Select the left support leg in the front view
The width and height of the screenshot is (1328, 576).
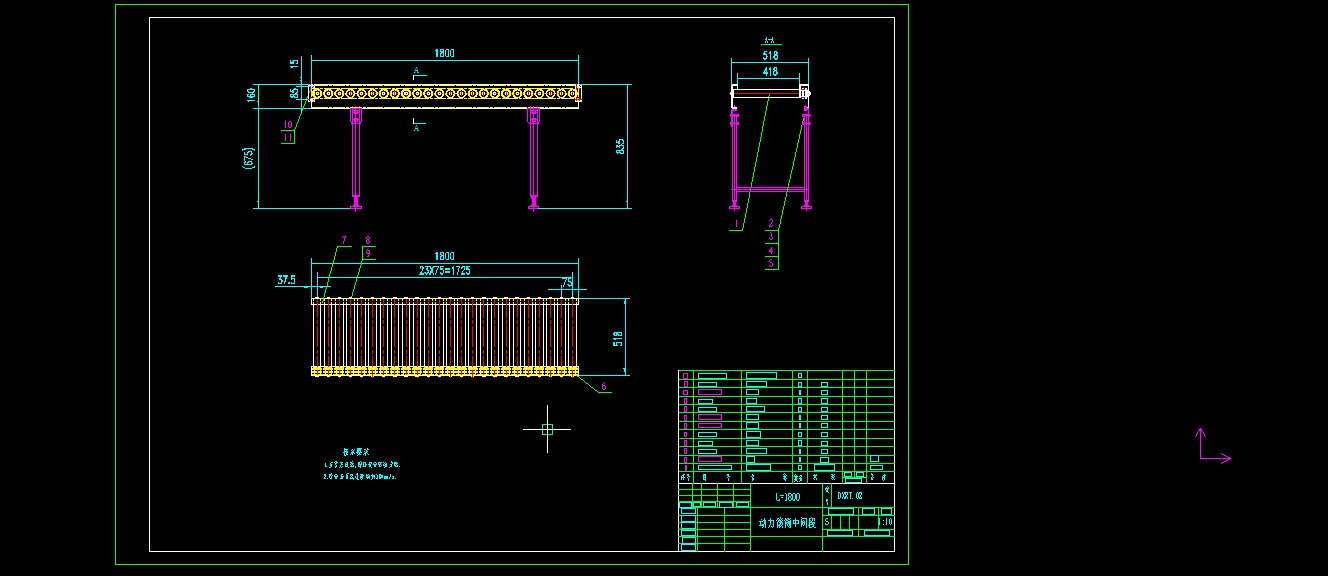356,159
